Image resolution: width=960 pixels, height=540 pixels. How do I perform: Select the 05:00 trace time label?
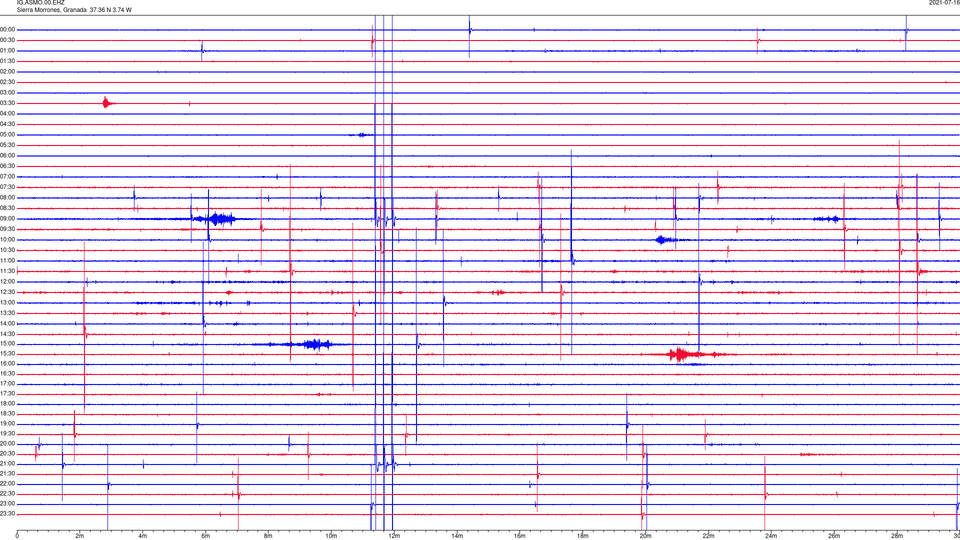pyautogui.click(x=8, y=135)
